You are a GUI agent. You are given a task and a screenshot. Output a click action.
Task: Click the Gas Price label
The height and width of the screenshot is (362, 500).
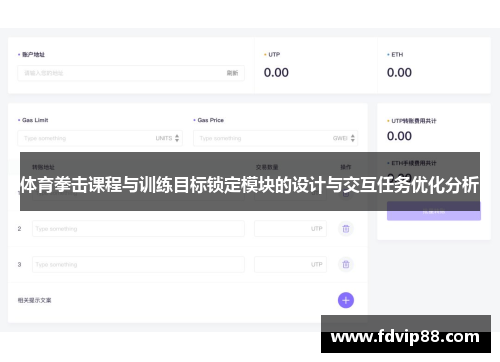click(x=210, y=120)
